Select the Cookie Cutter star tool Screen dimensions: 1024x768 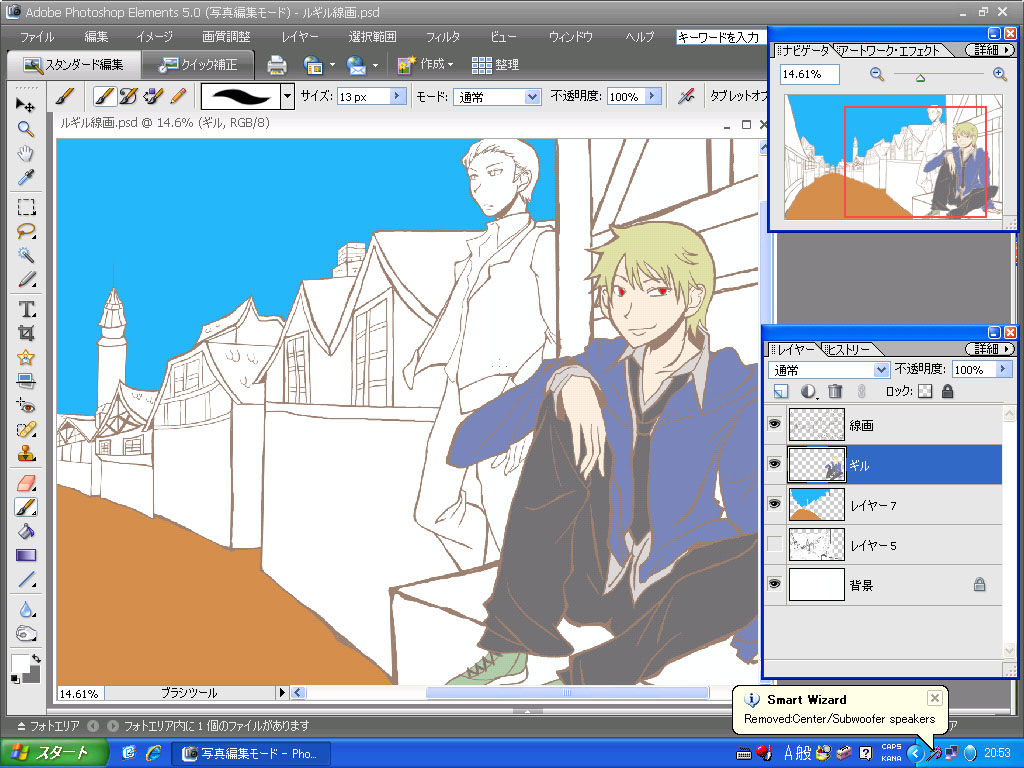(x=25, y=357)
